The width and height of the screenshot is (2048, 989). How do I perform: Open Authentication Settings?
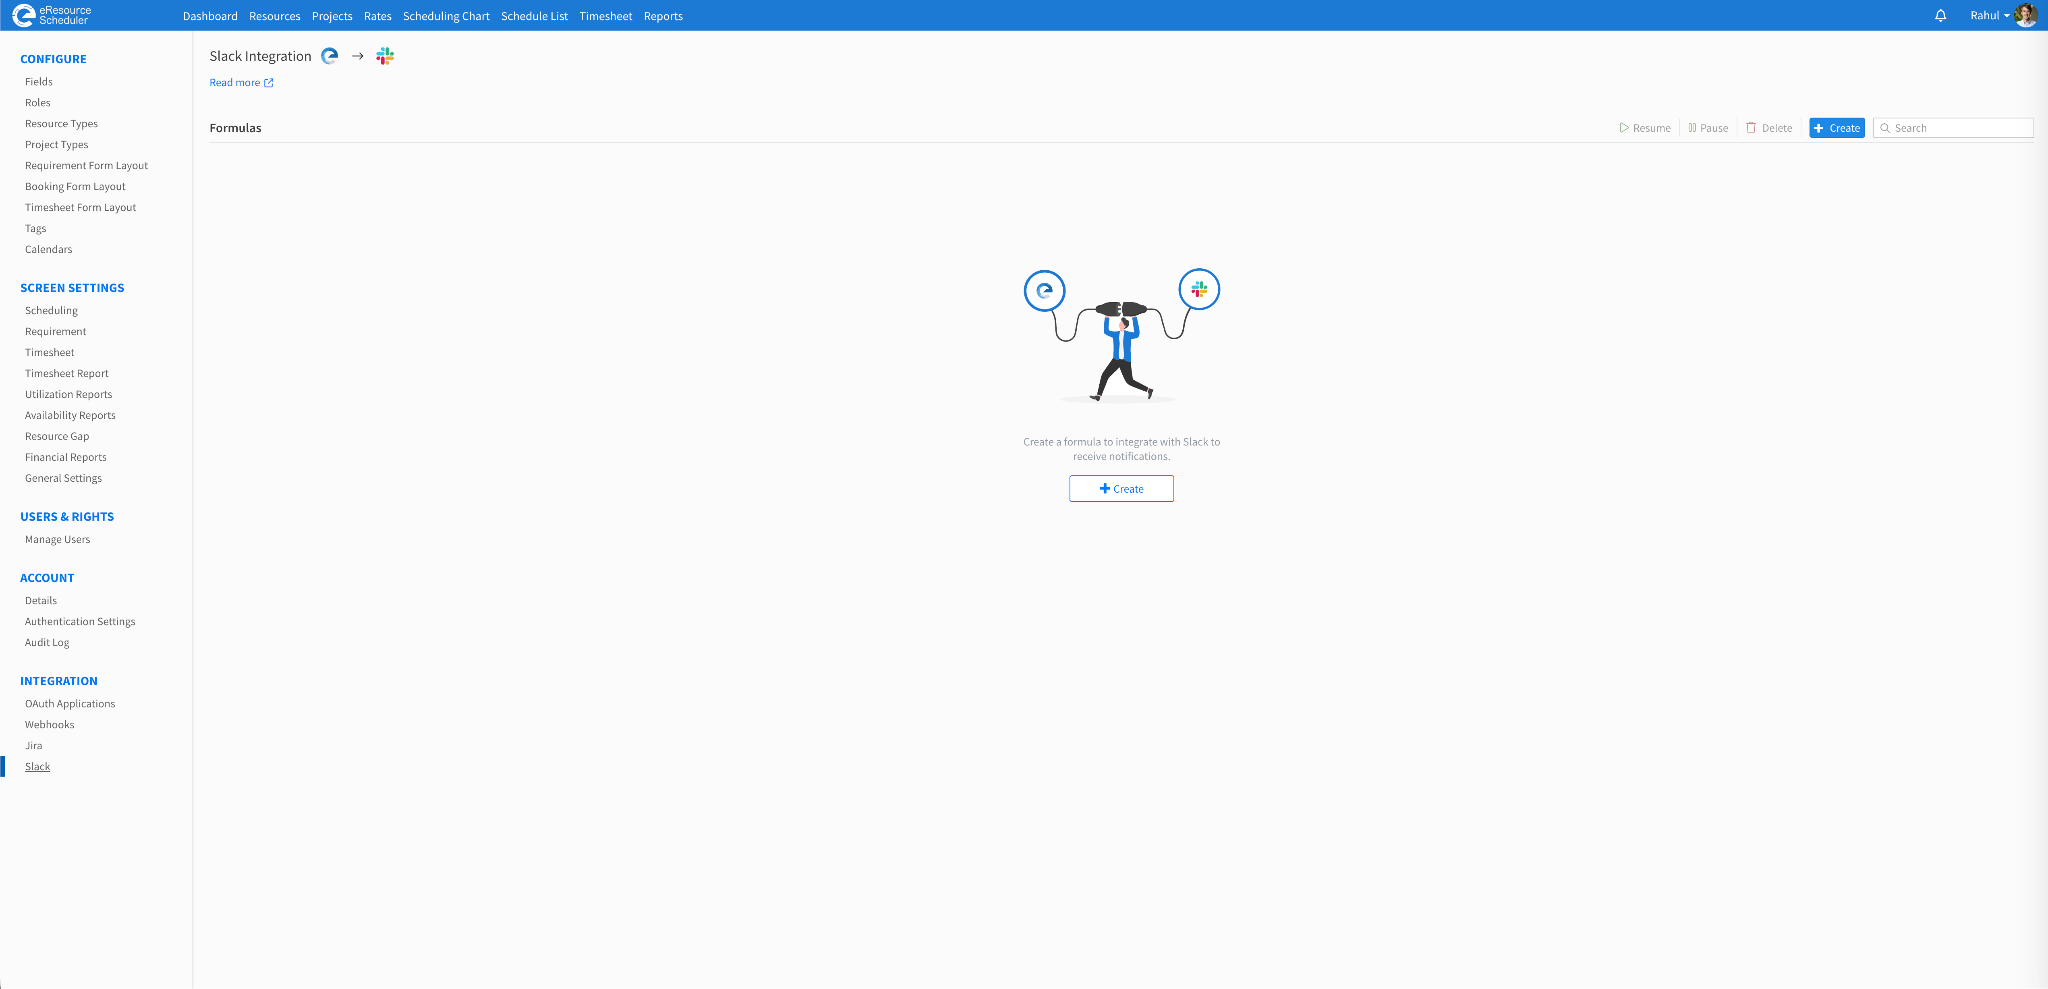(x=80, y=622)
